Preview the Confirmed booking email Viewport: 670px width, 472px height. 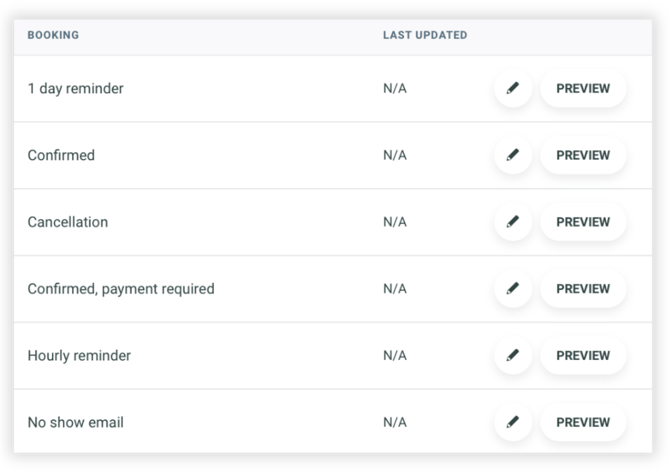pos(583,155)
